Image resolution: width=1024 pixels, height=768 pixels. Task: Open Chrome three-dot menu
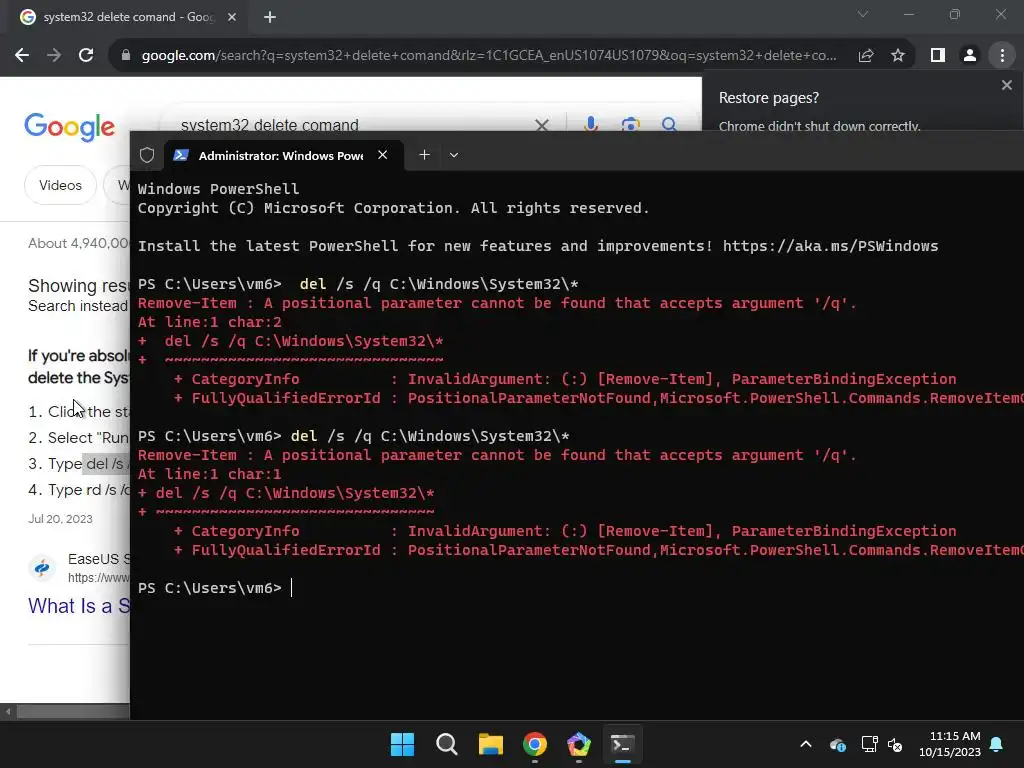[1002, 56]
